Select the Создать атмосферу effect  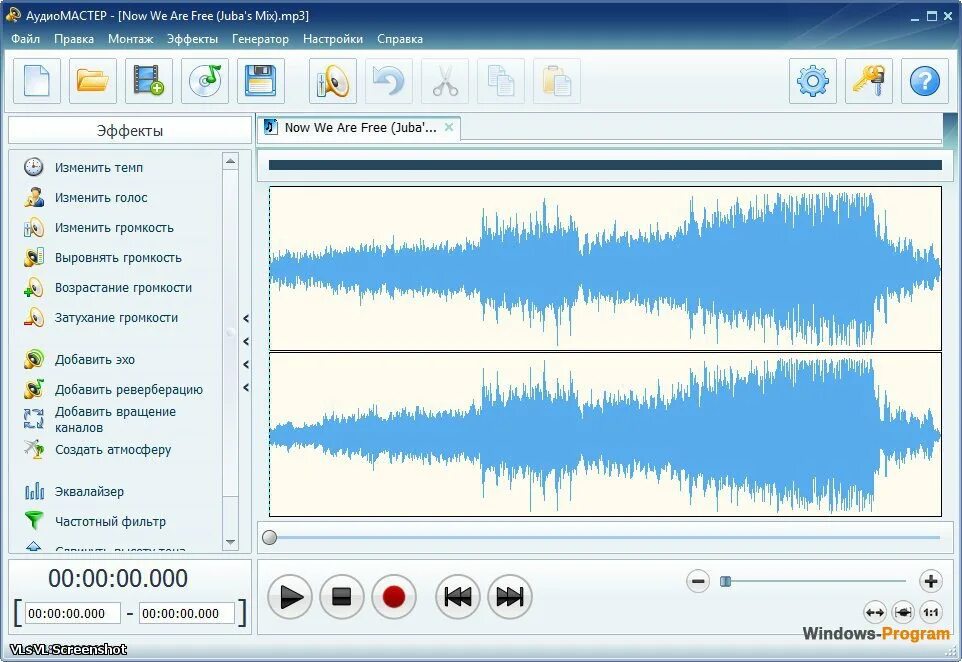tap(113, 450)
